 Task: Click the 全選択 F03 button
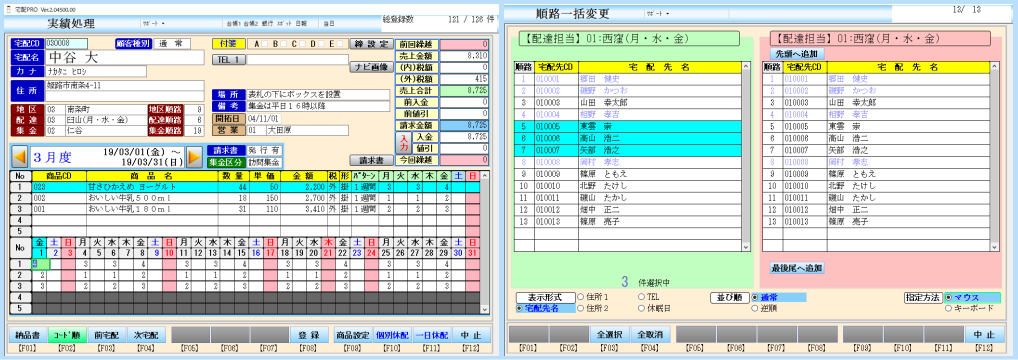[x=609, y=335]
